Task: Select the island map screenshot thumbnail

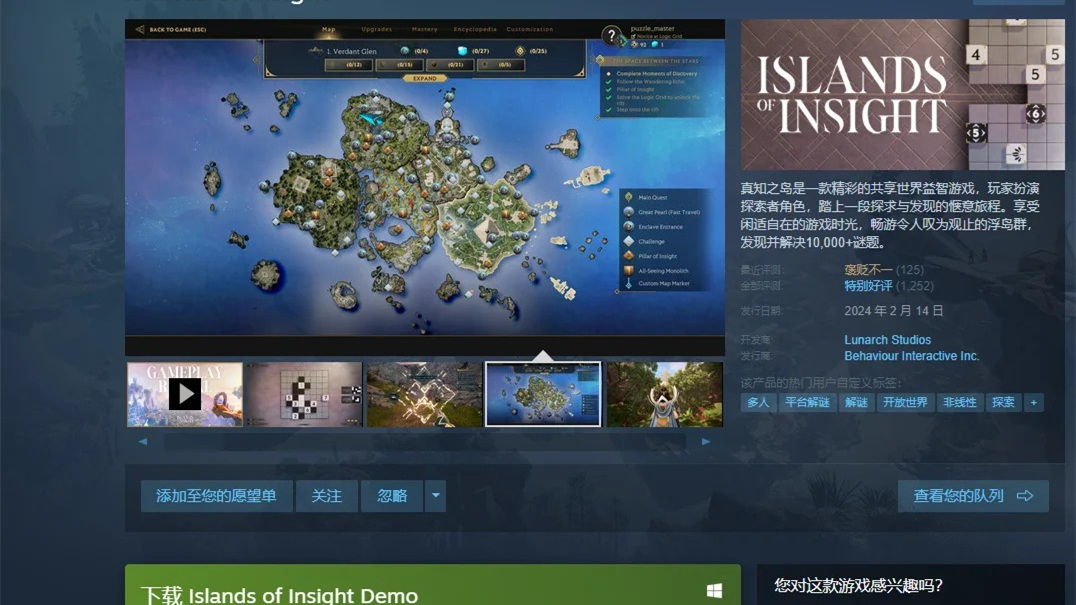Action: [x=543, y=394]
